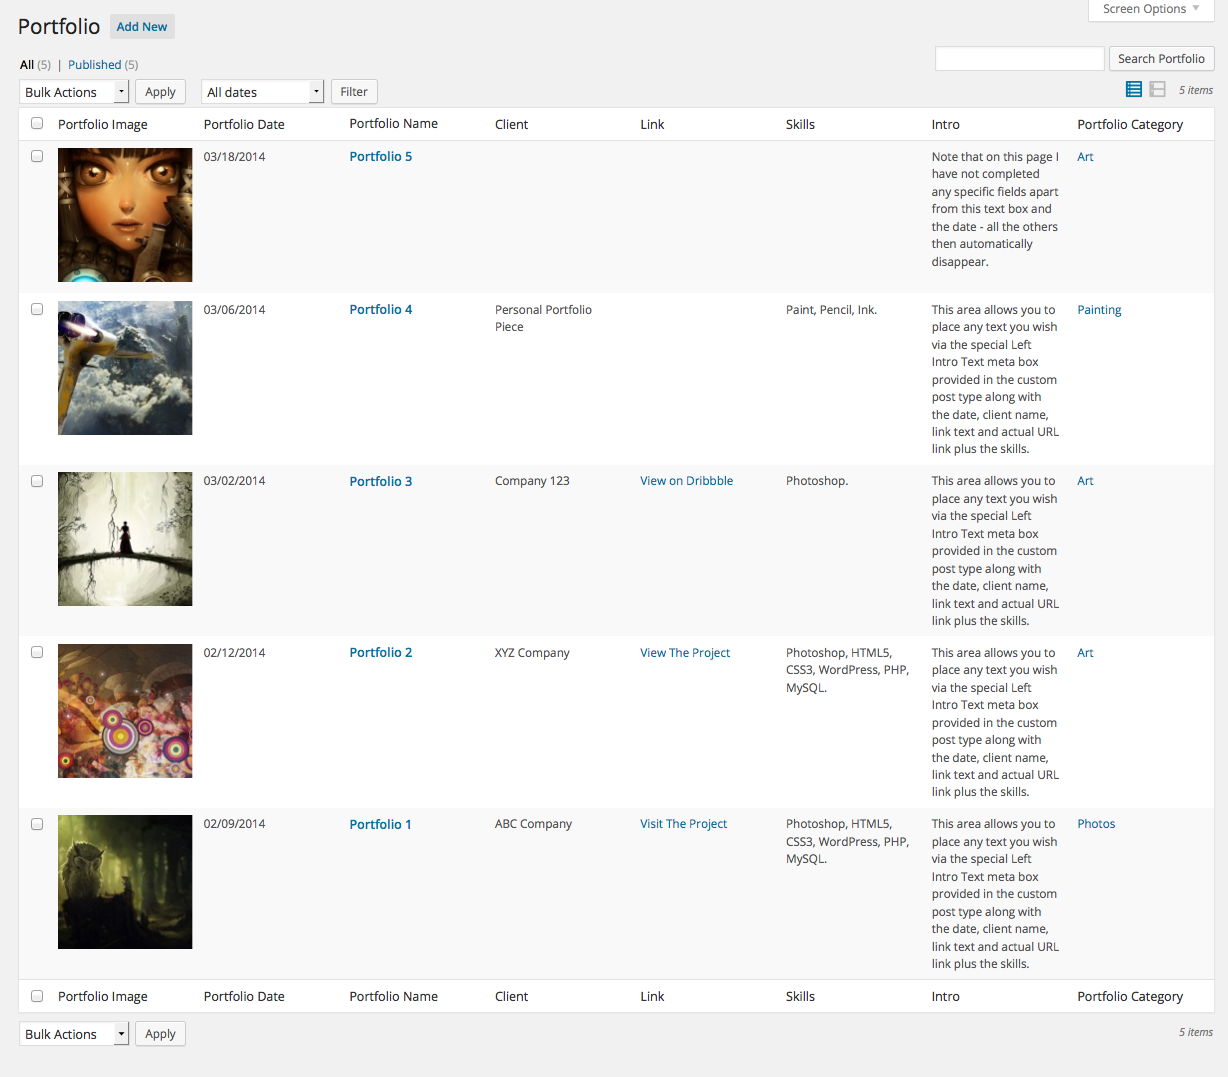
Task: Click the Intro header in bottom row
Action: (945, 997)
